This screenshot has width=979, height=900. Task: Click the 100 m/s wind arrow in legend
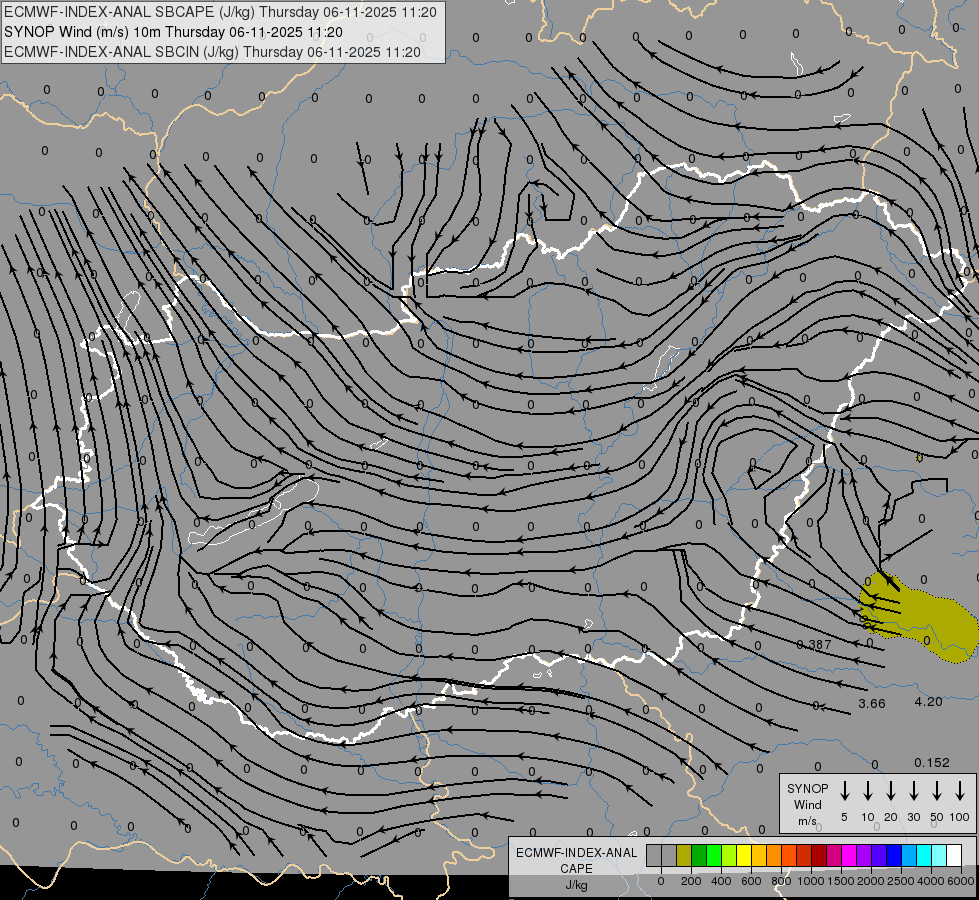(960, 791)
